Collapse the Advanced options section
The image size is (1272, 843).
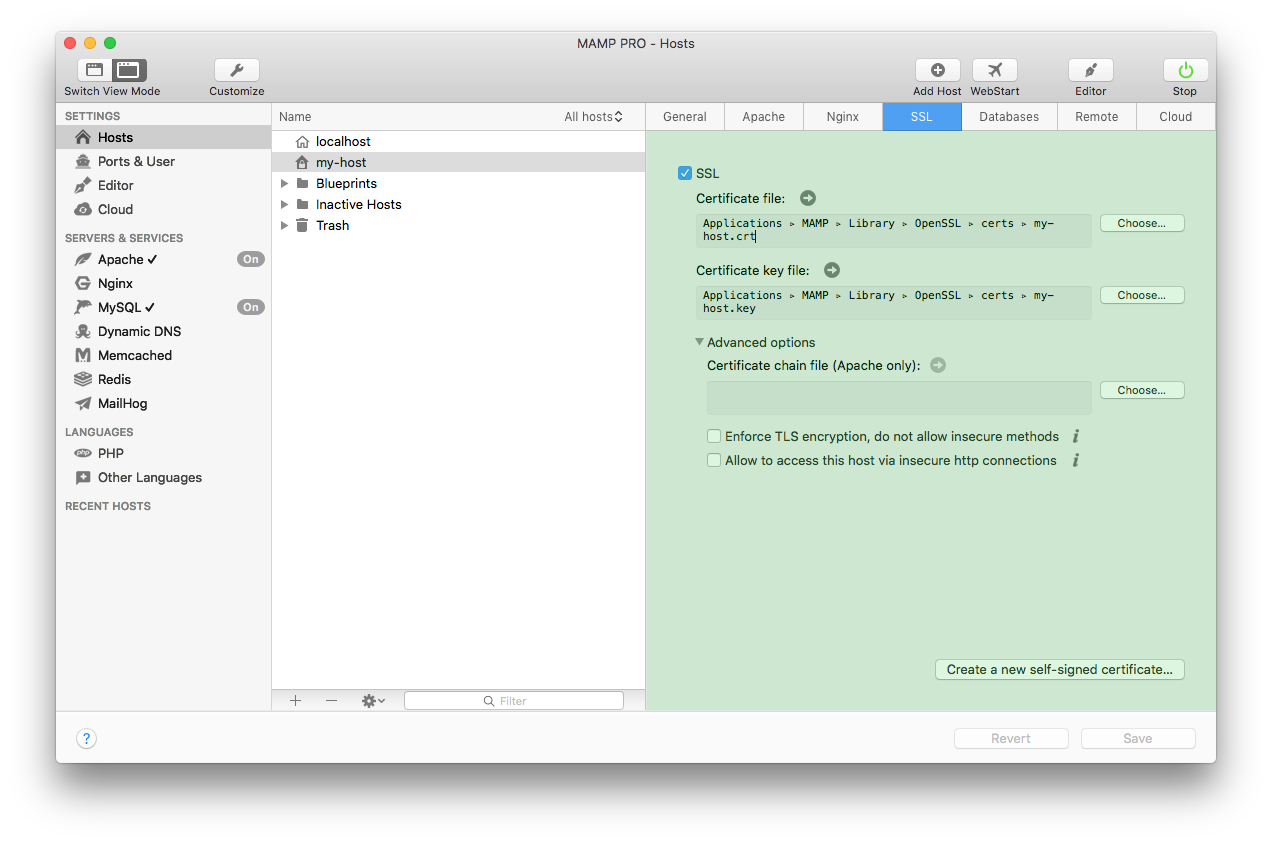click(700, 342)
